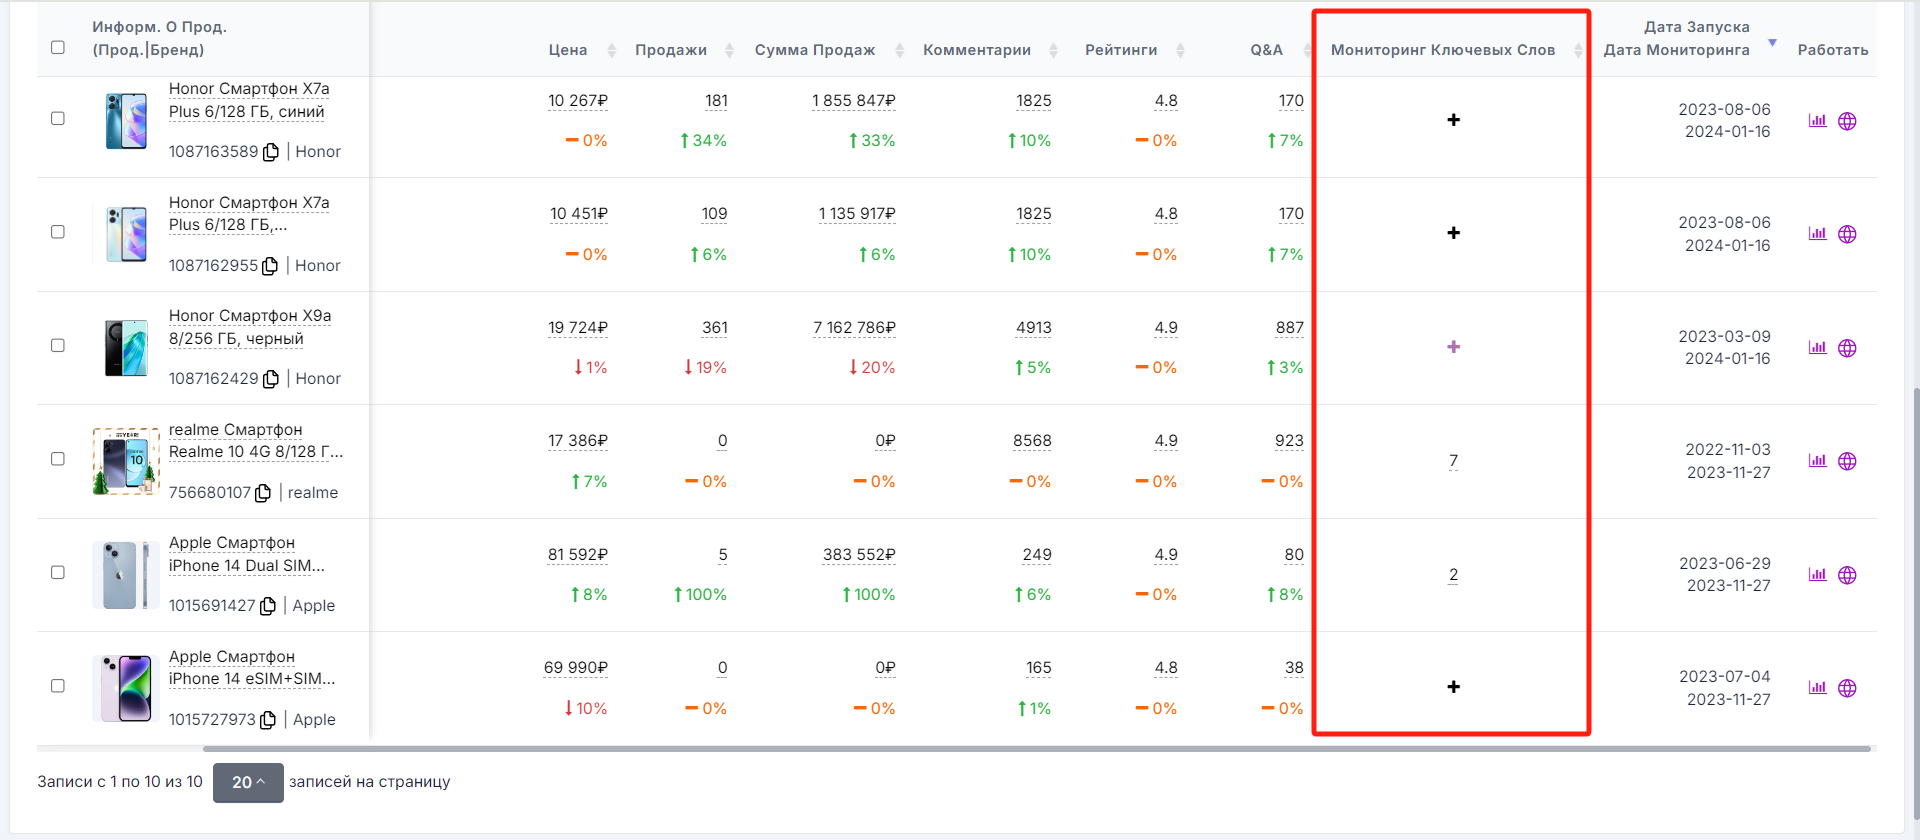Open Apple iPhone 14 eSIM+SIM link

pos(252,668)
